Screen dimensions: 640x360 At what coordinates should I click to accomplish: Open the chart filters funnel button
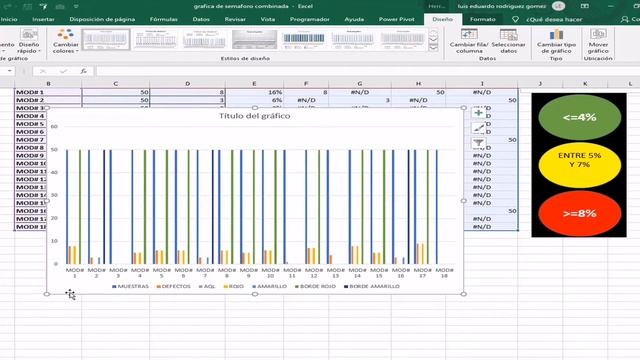point(479,143)
